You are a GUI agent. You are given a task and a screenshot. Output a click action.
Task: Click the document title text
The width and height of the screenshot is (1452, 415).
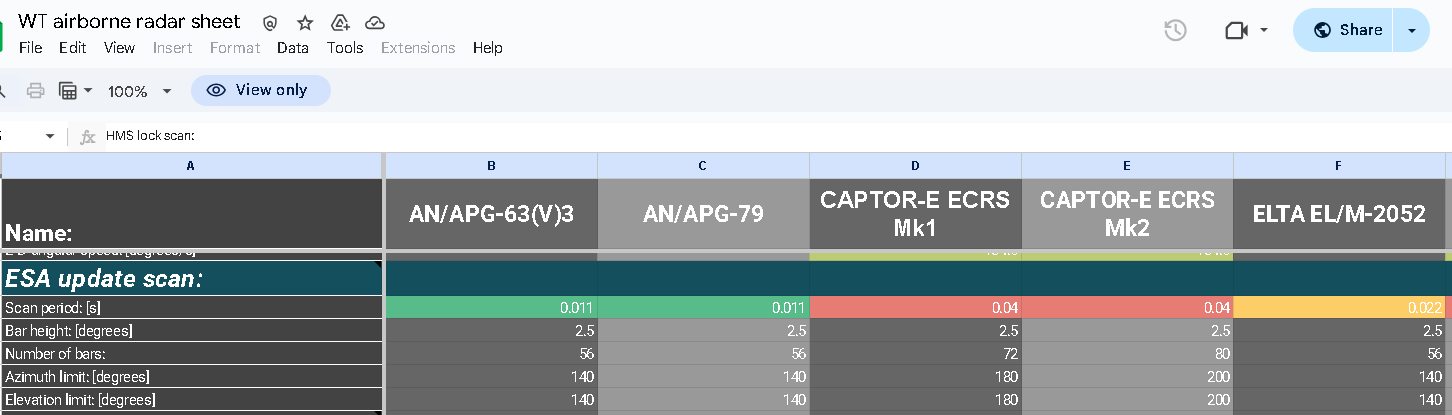tap(129, 22)
